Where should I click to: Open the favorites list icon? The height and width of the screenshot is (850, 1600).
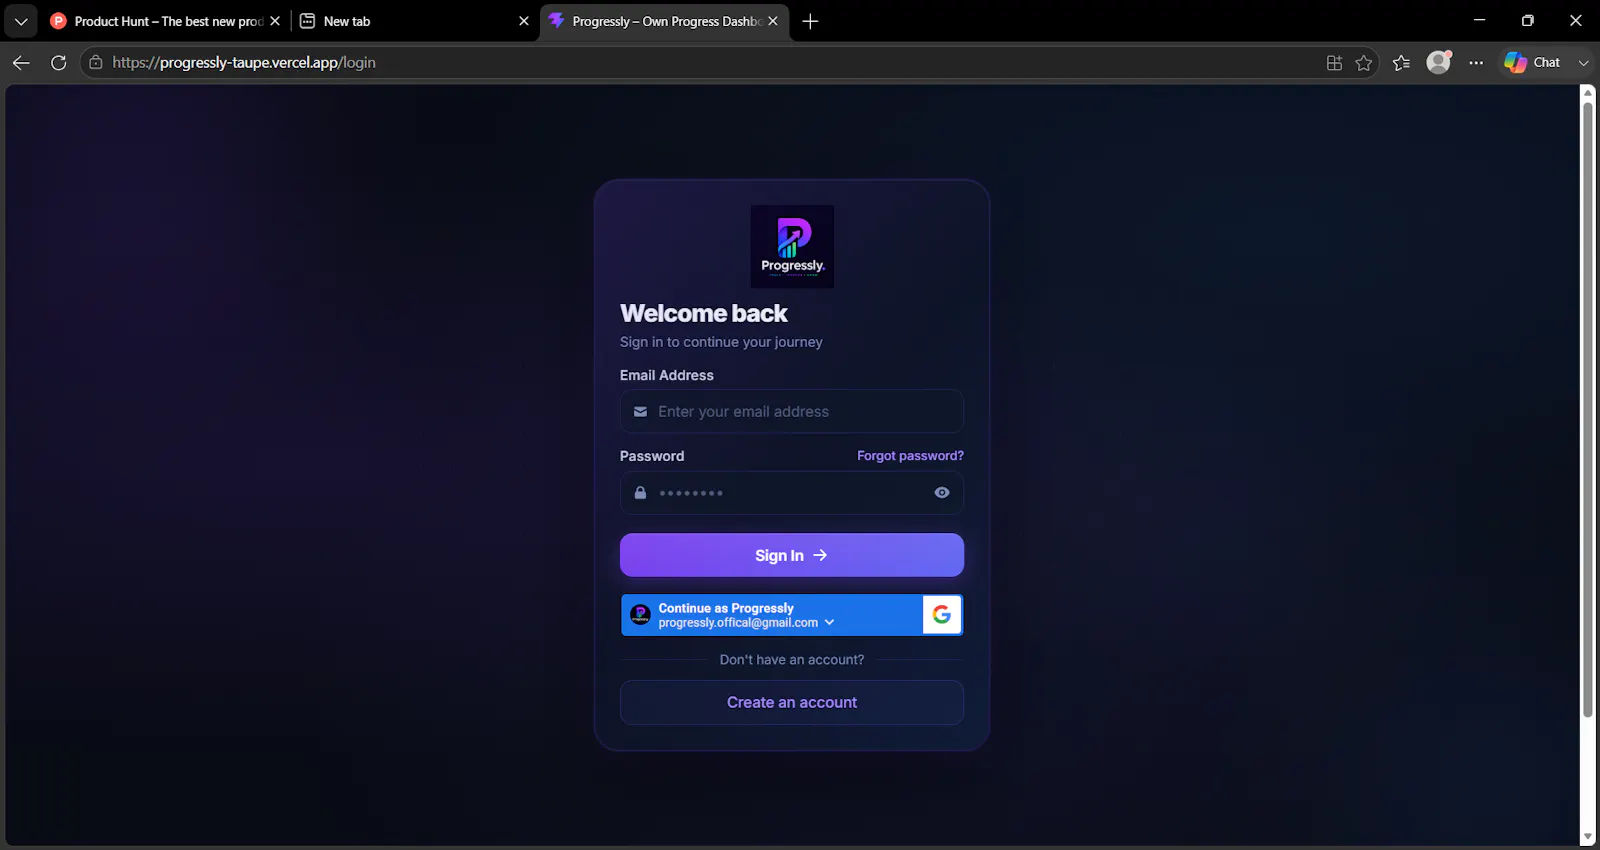click(x=1401, y=63)
